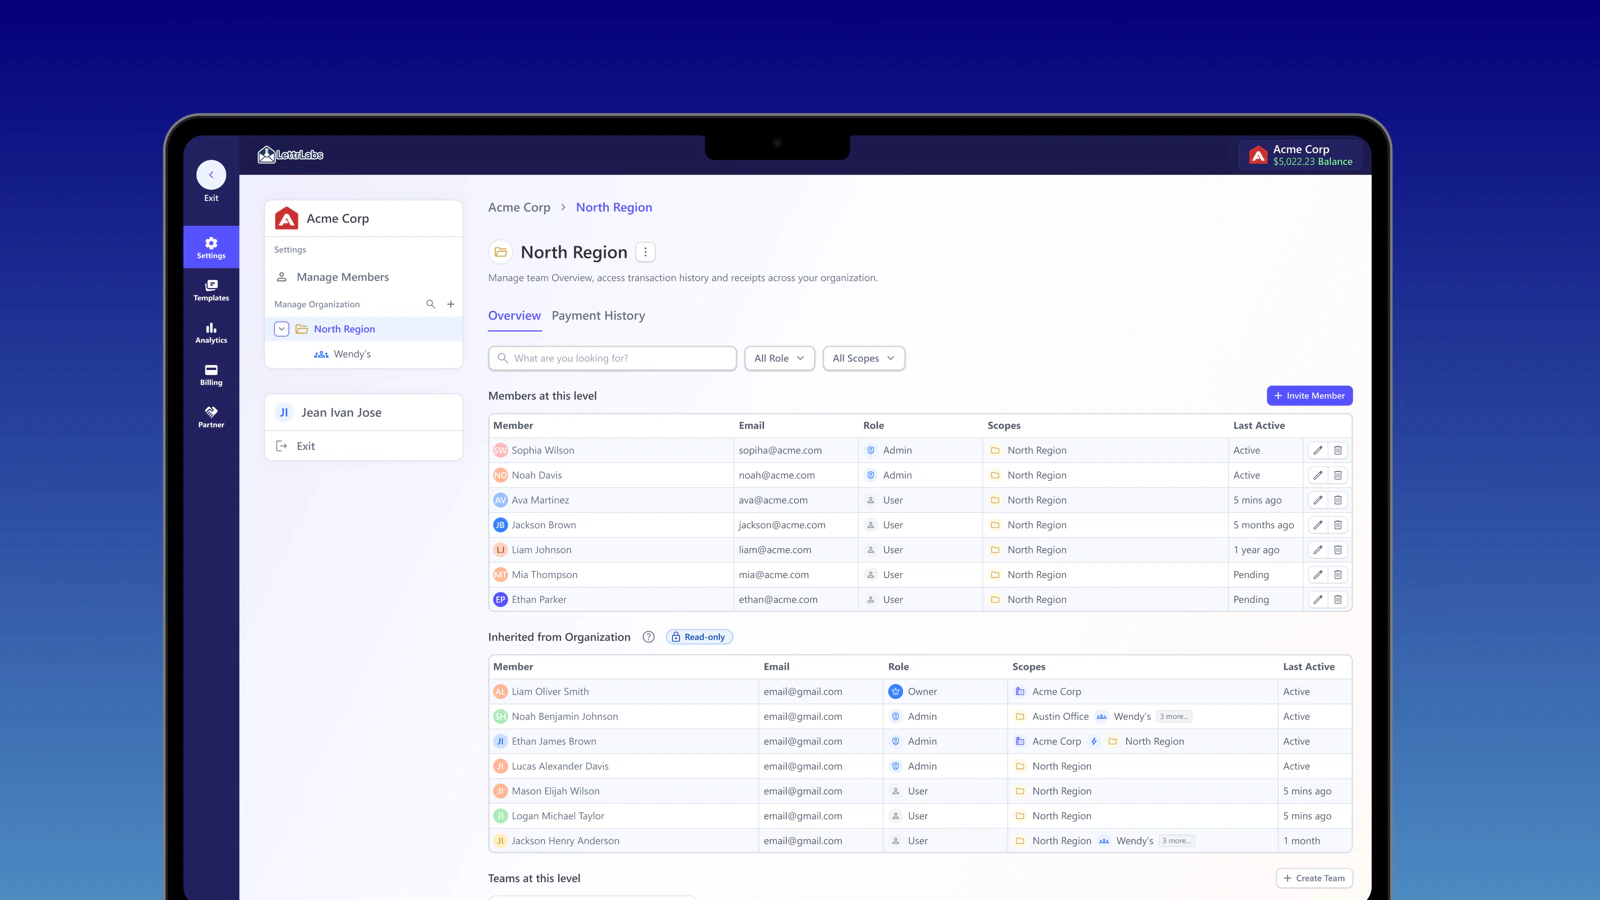1600x900 pixels.
Task: Edit Sophia Wilson's membership
Action: (1318, 450)
